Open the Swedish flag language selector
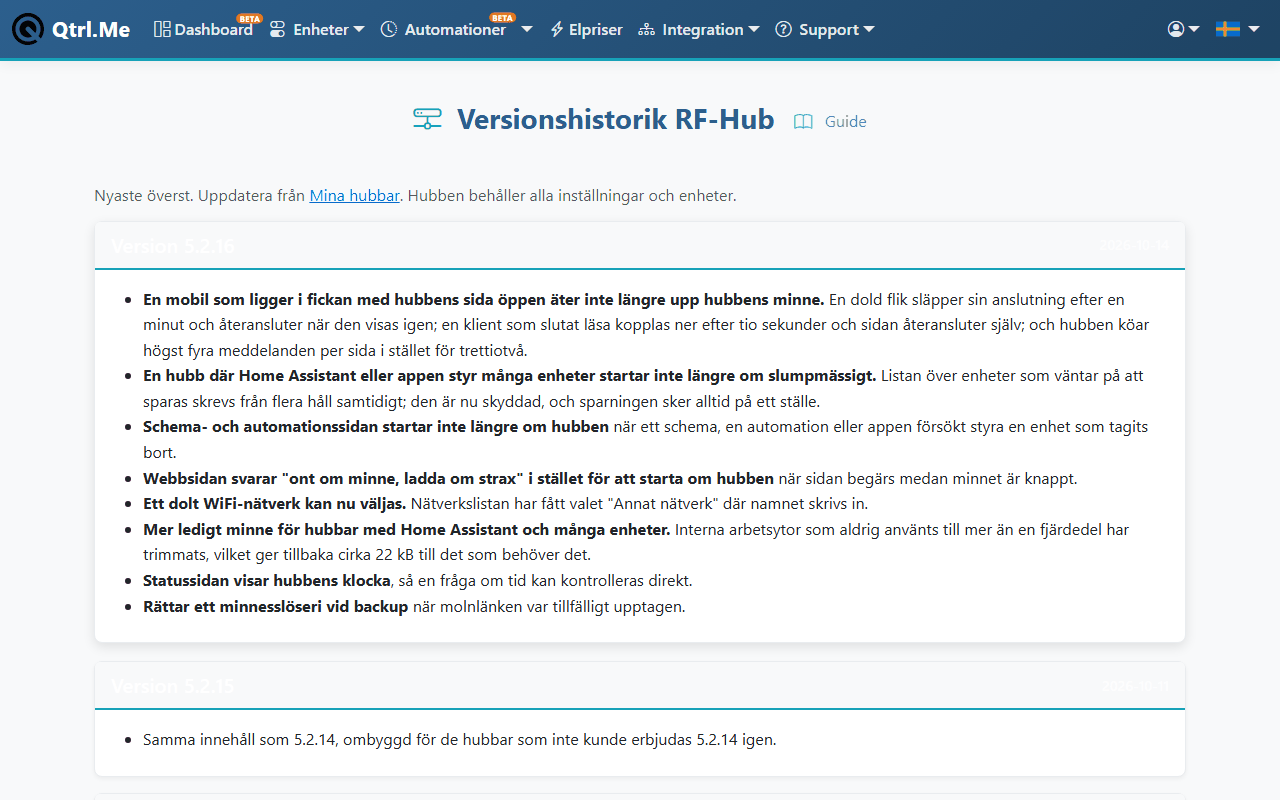Screen dimensions: 1280x800 coord(1237,29)
